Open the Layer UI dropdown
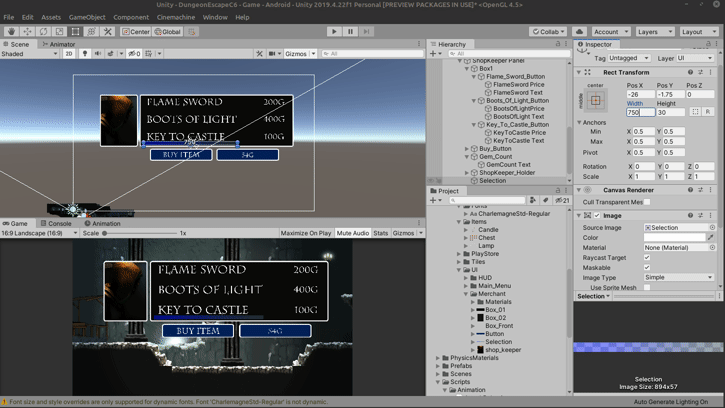 (694, 58)
